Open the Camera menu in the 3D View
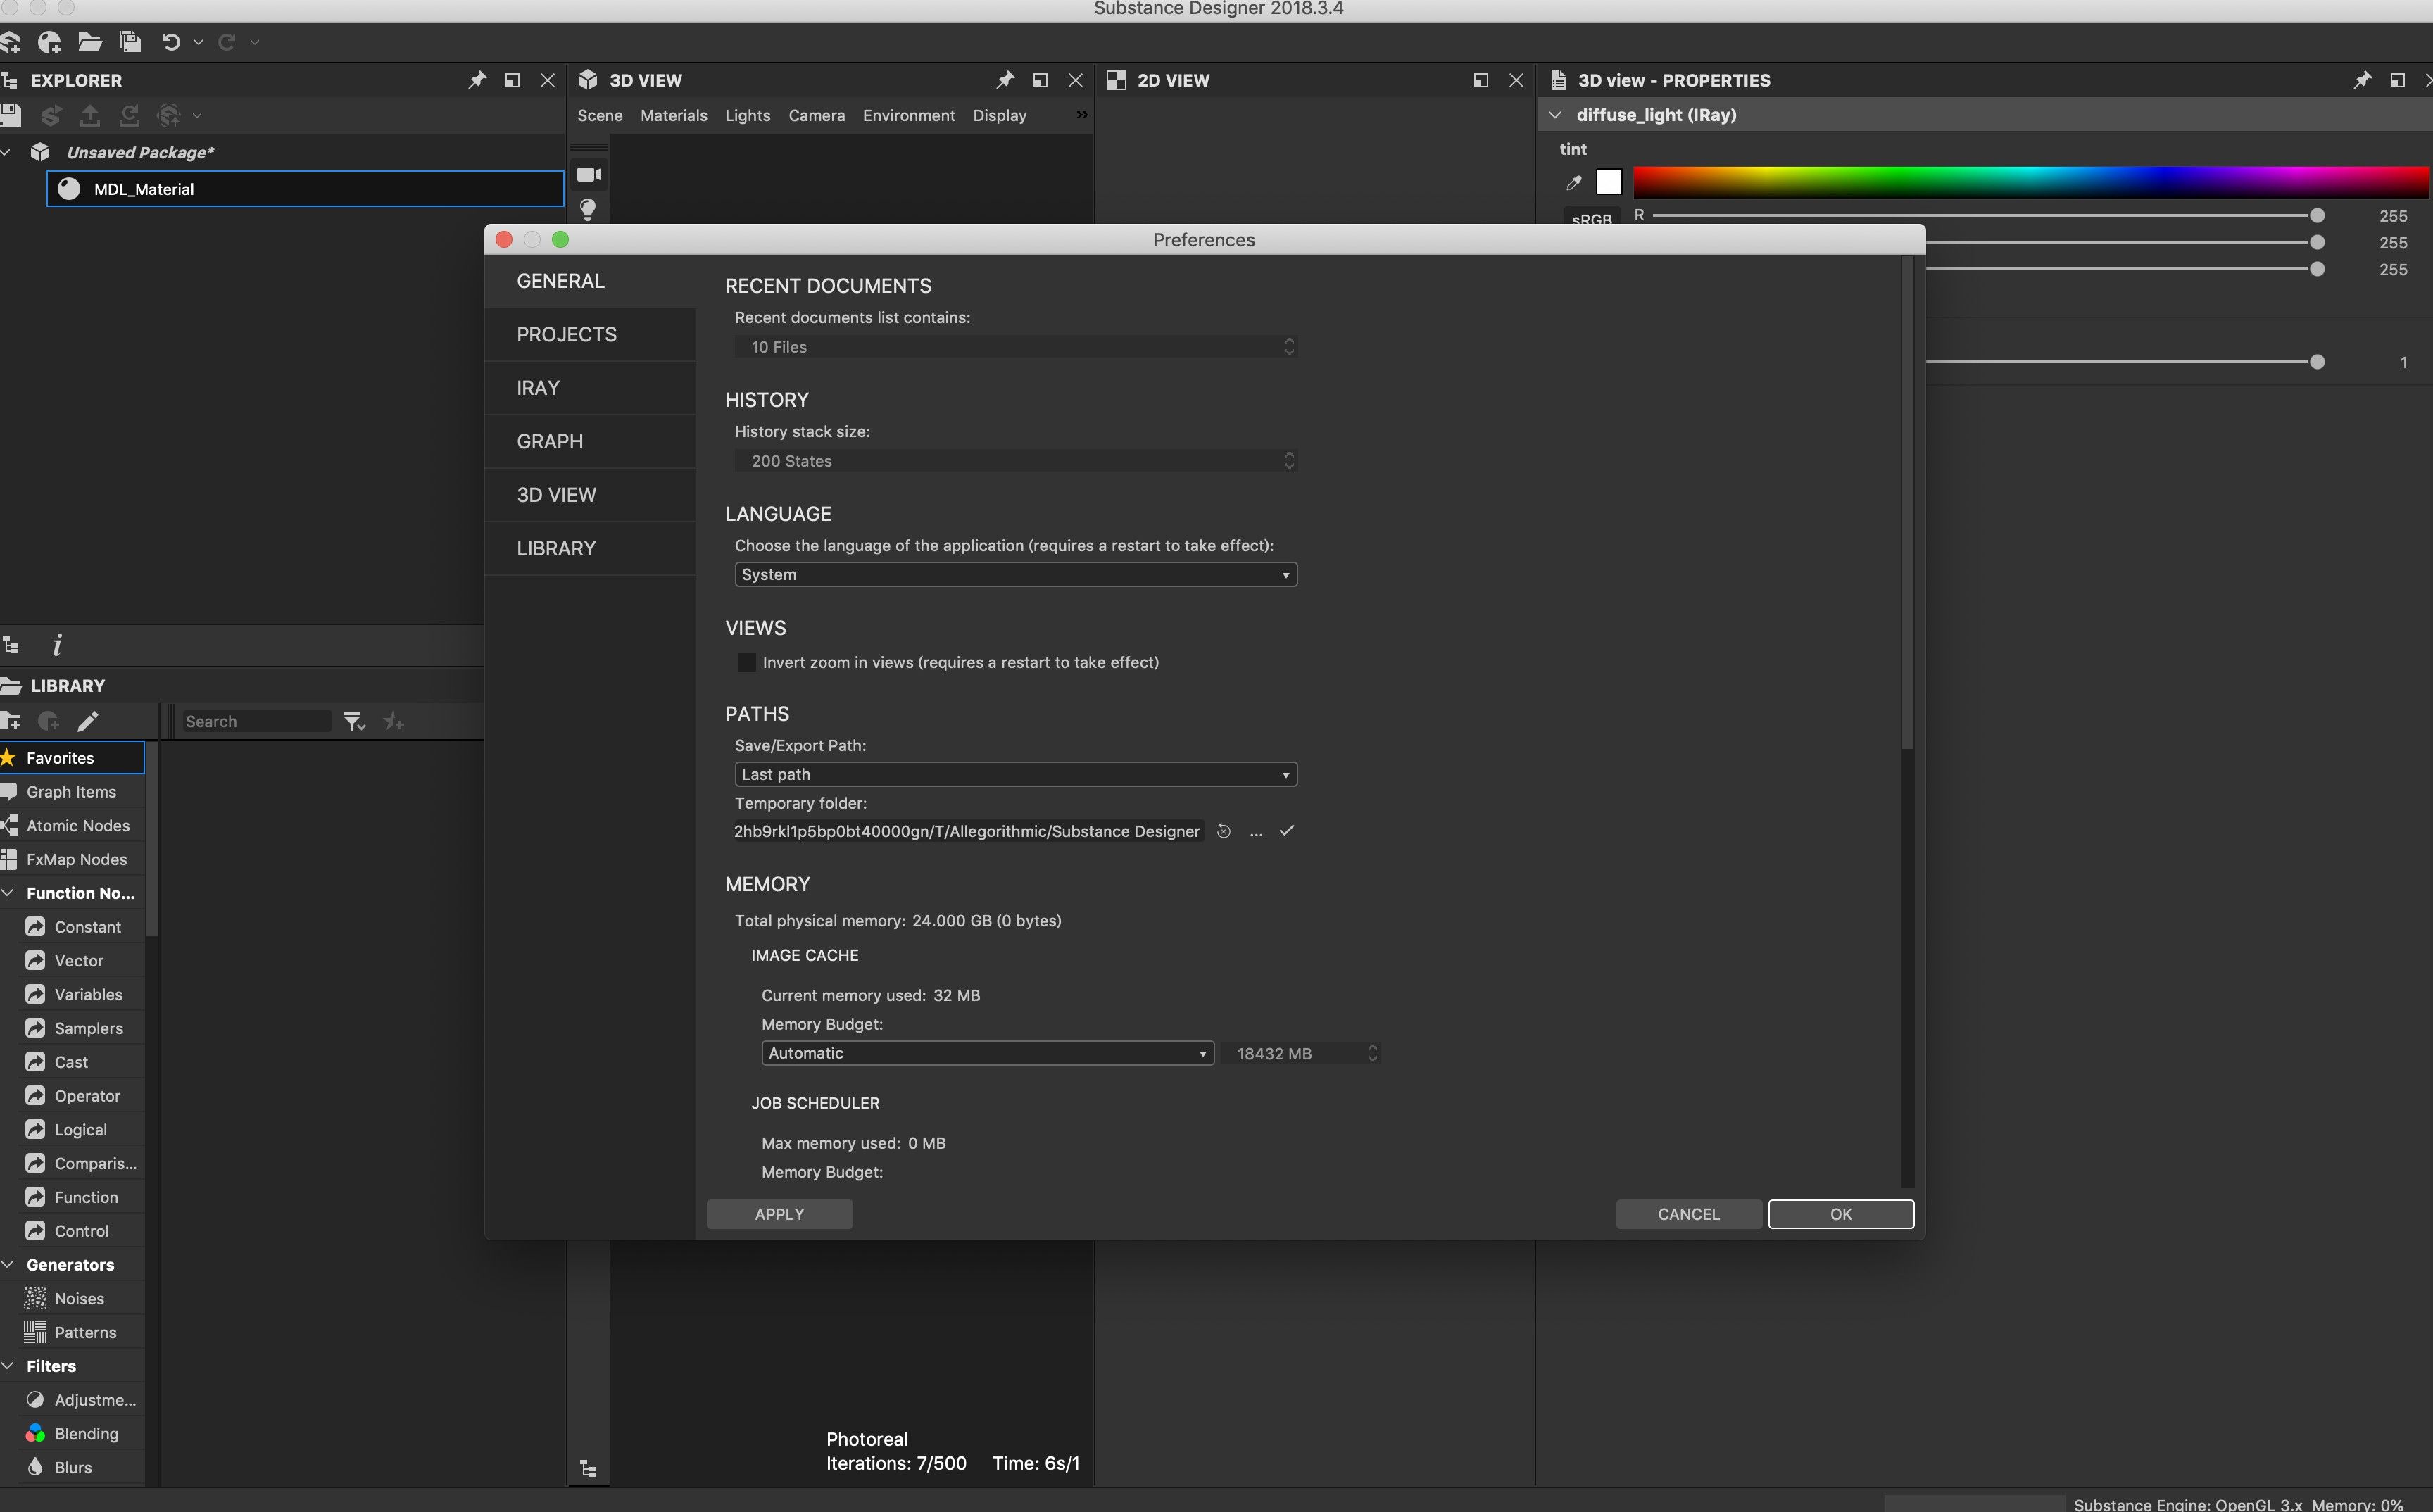The image size is (2433, 1512). point(817,116)
